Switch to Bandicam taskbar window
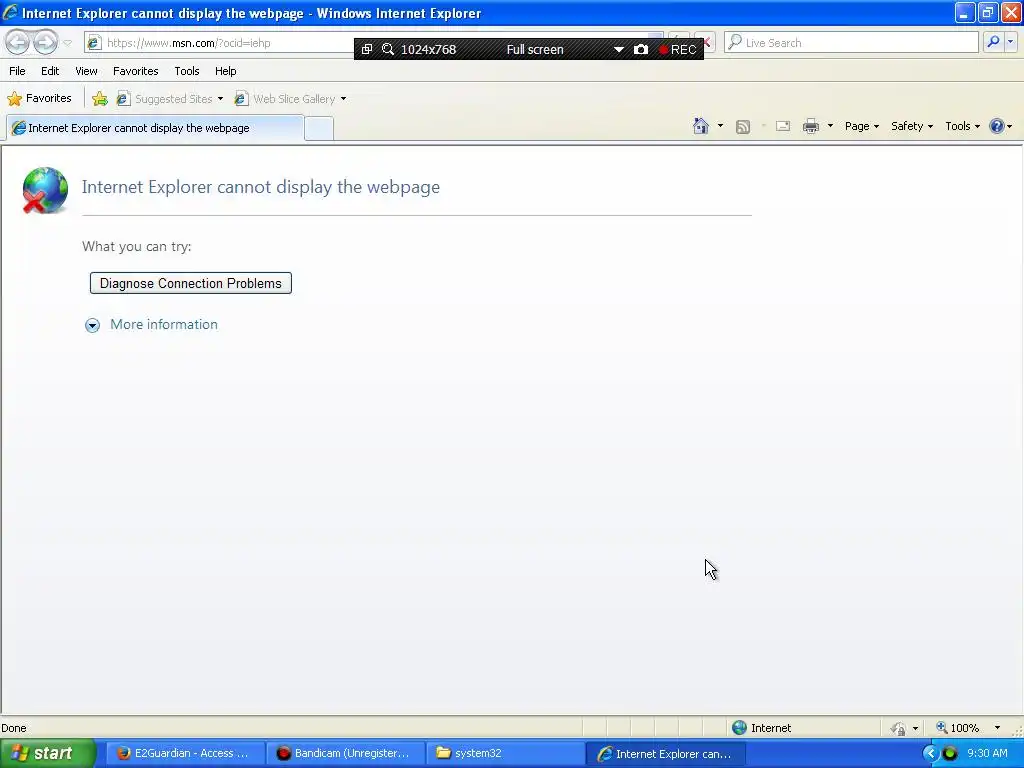The height and width of the screenshot is (768, 1024). coord(345,754)
